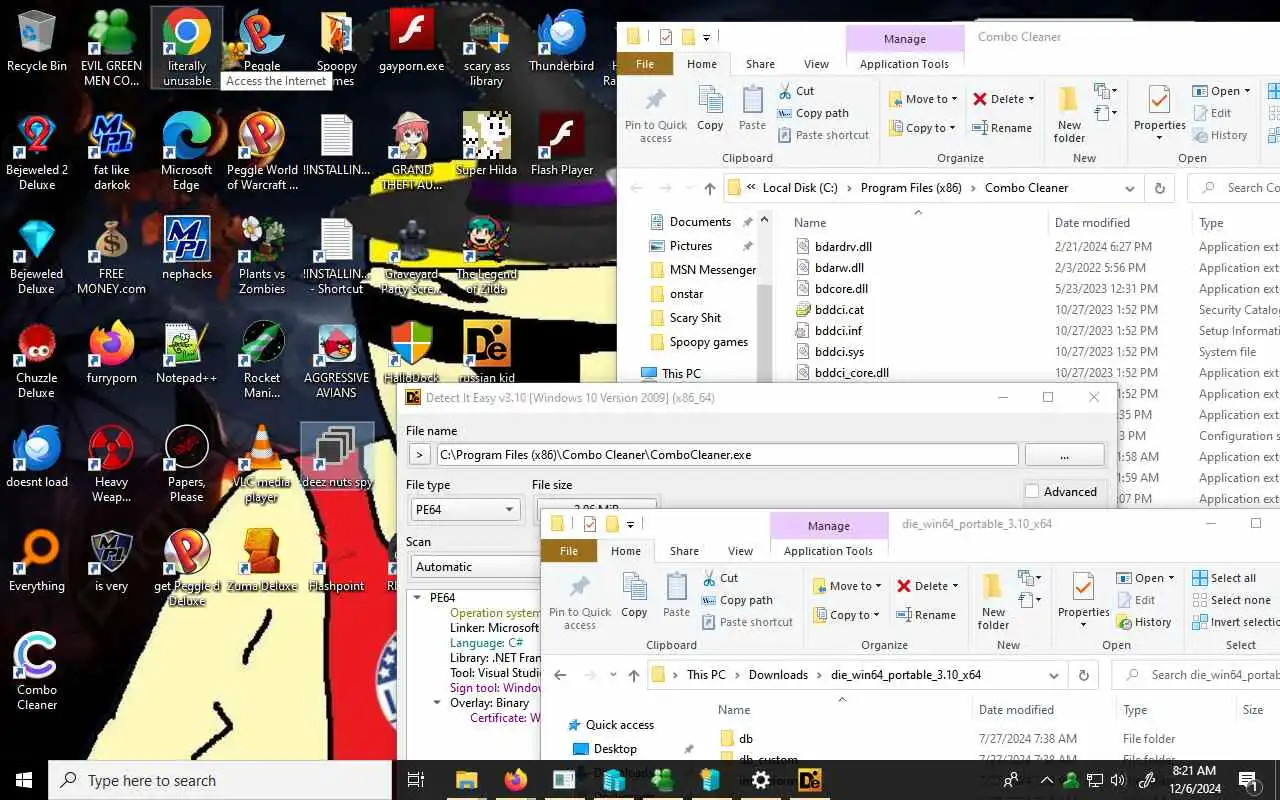Image resolution: width=1280 pixels, height=800 pixels.
Task: Switch to View tab in die_win64 window
Action: click(x=740, y=551)
